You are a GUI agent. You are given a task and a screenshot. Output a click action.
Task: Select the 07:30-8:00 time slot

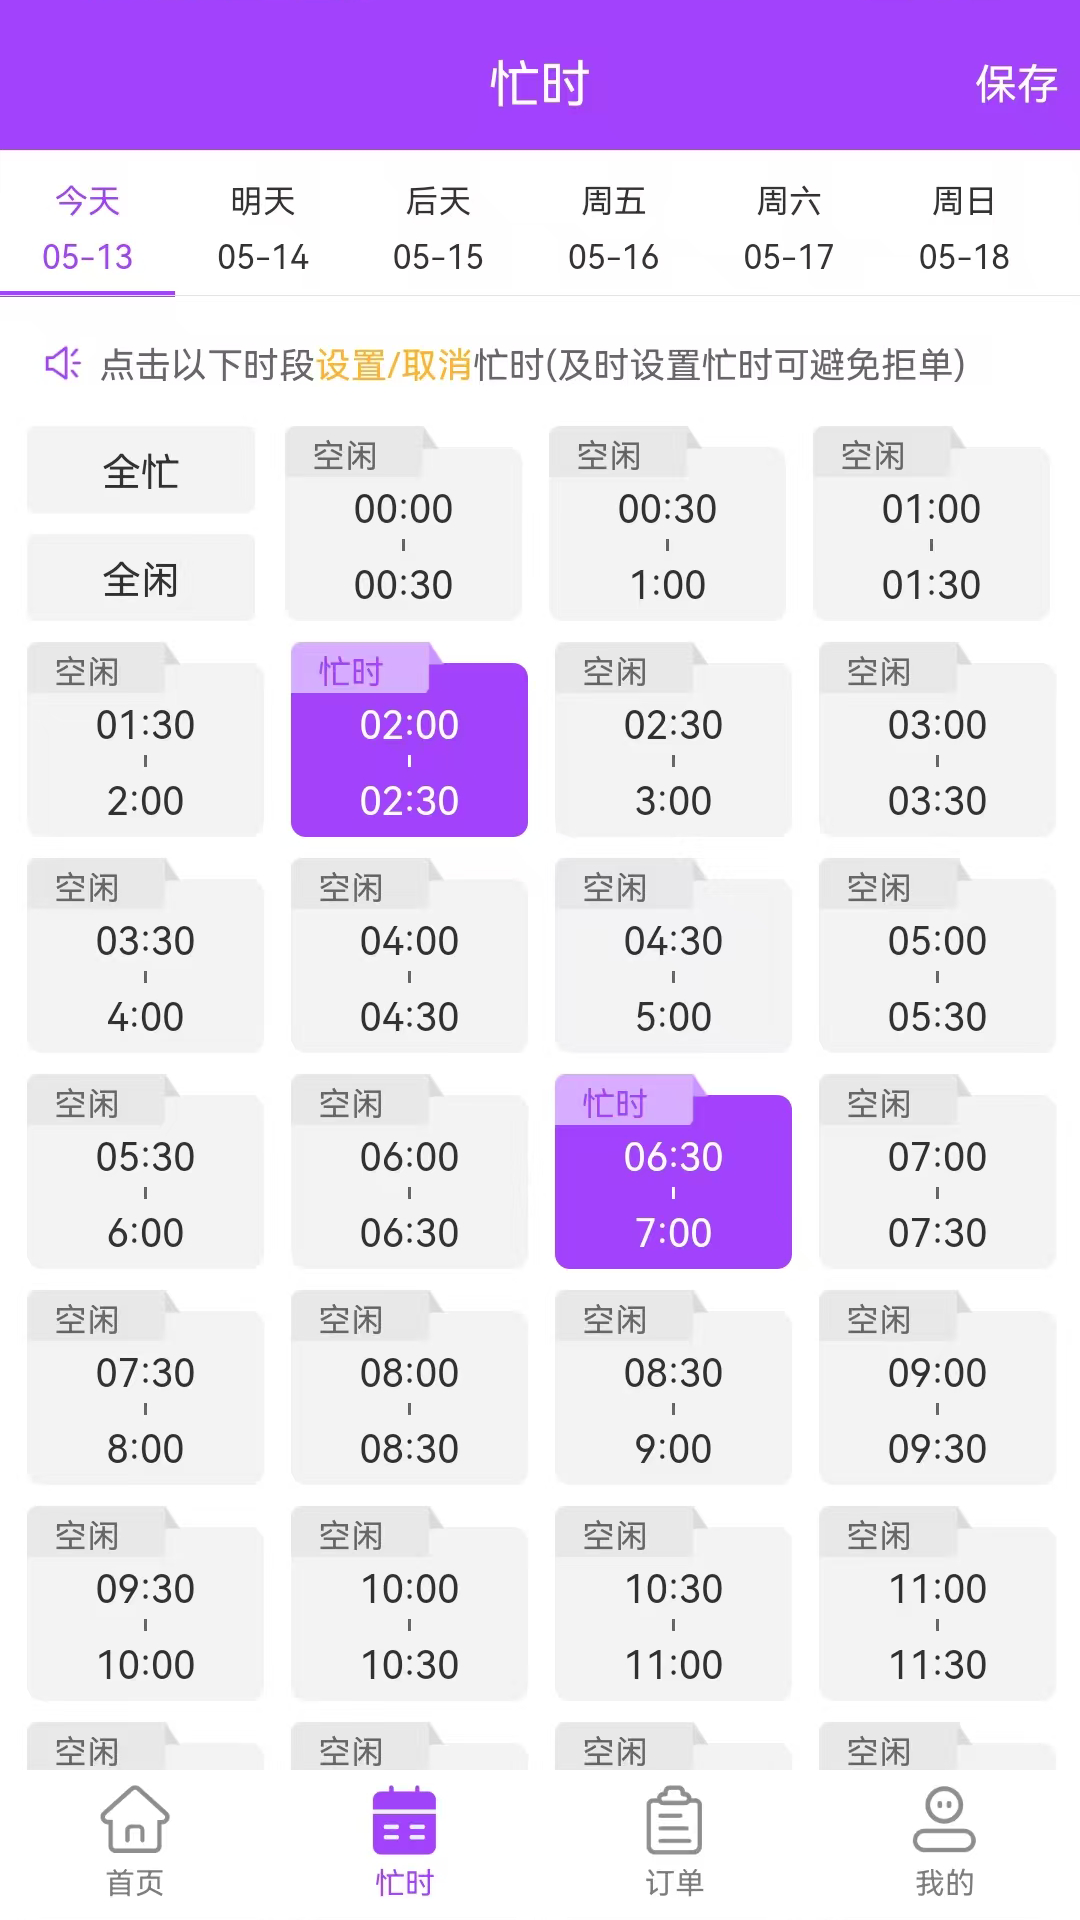145,1398
